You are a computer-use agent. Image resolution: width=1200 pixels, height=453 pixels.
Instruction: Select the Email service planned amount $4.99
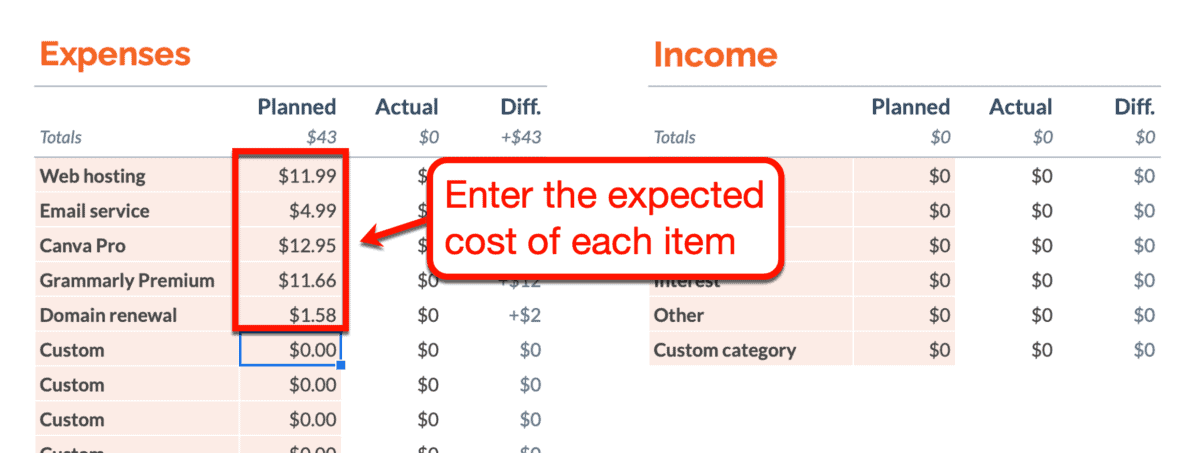pos(288,211)
